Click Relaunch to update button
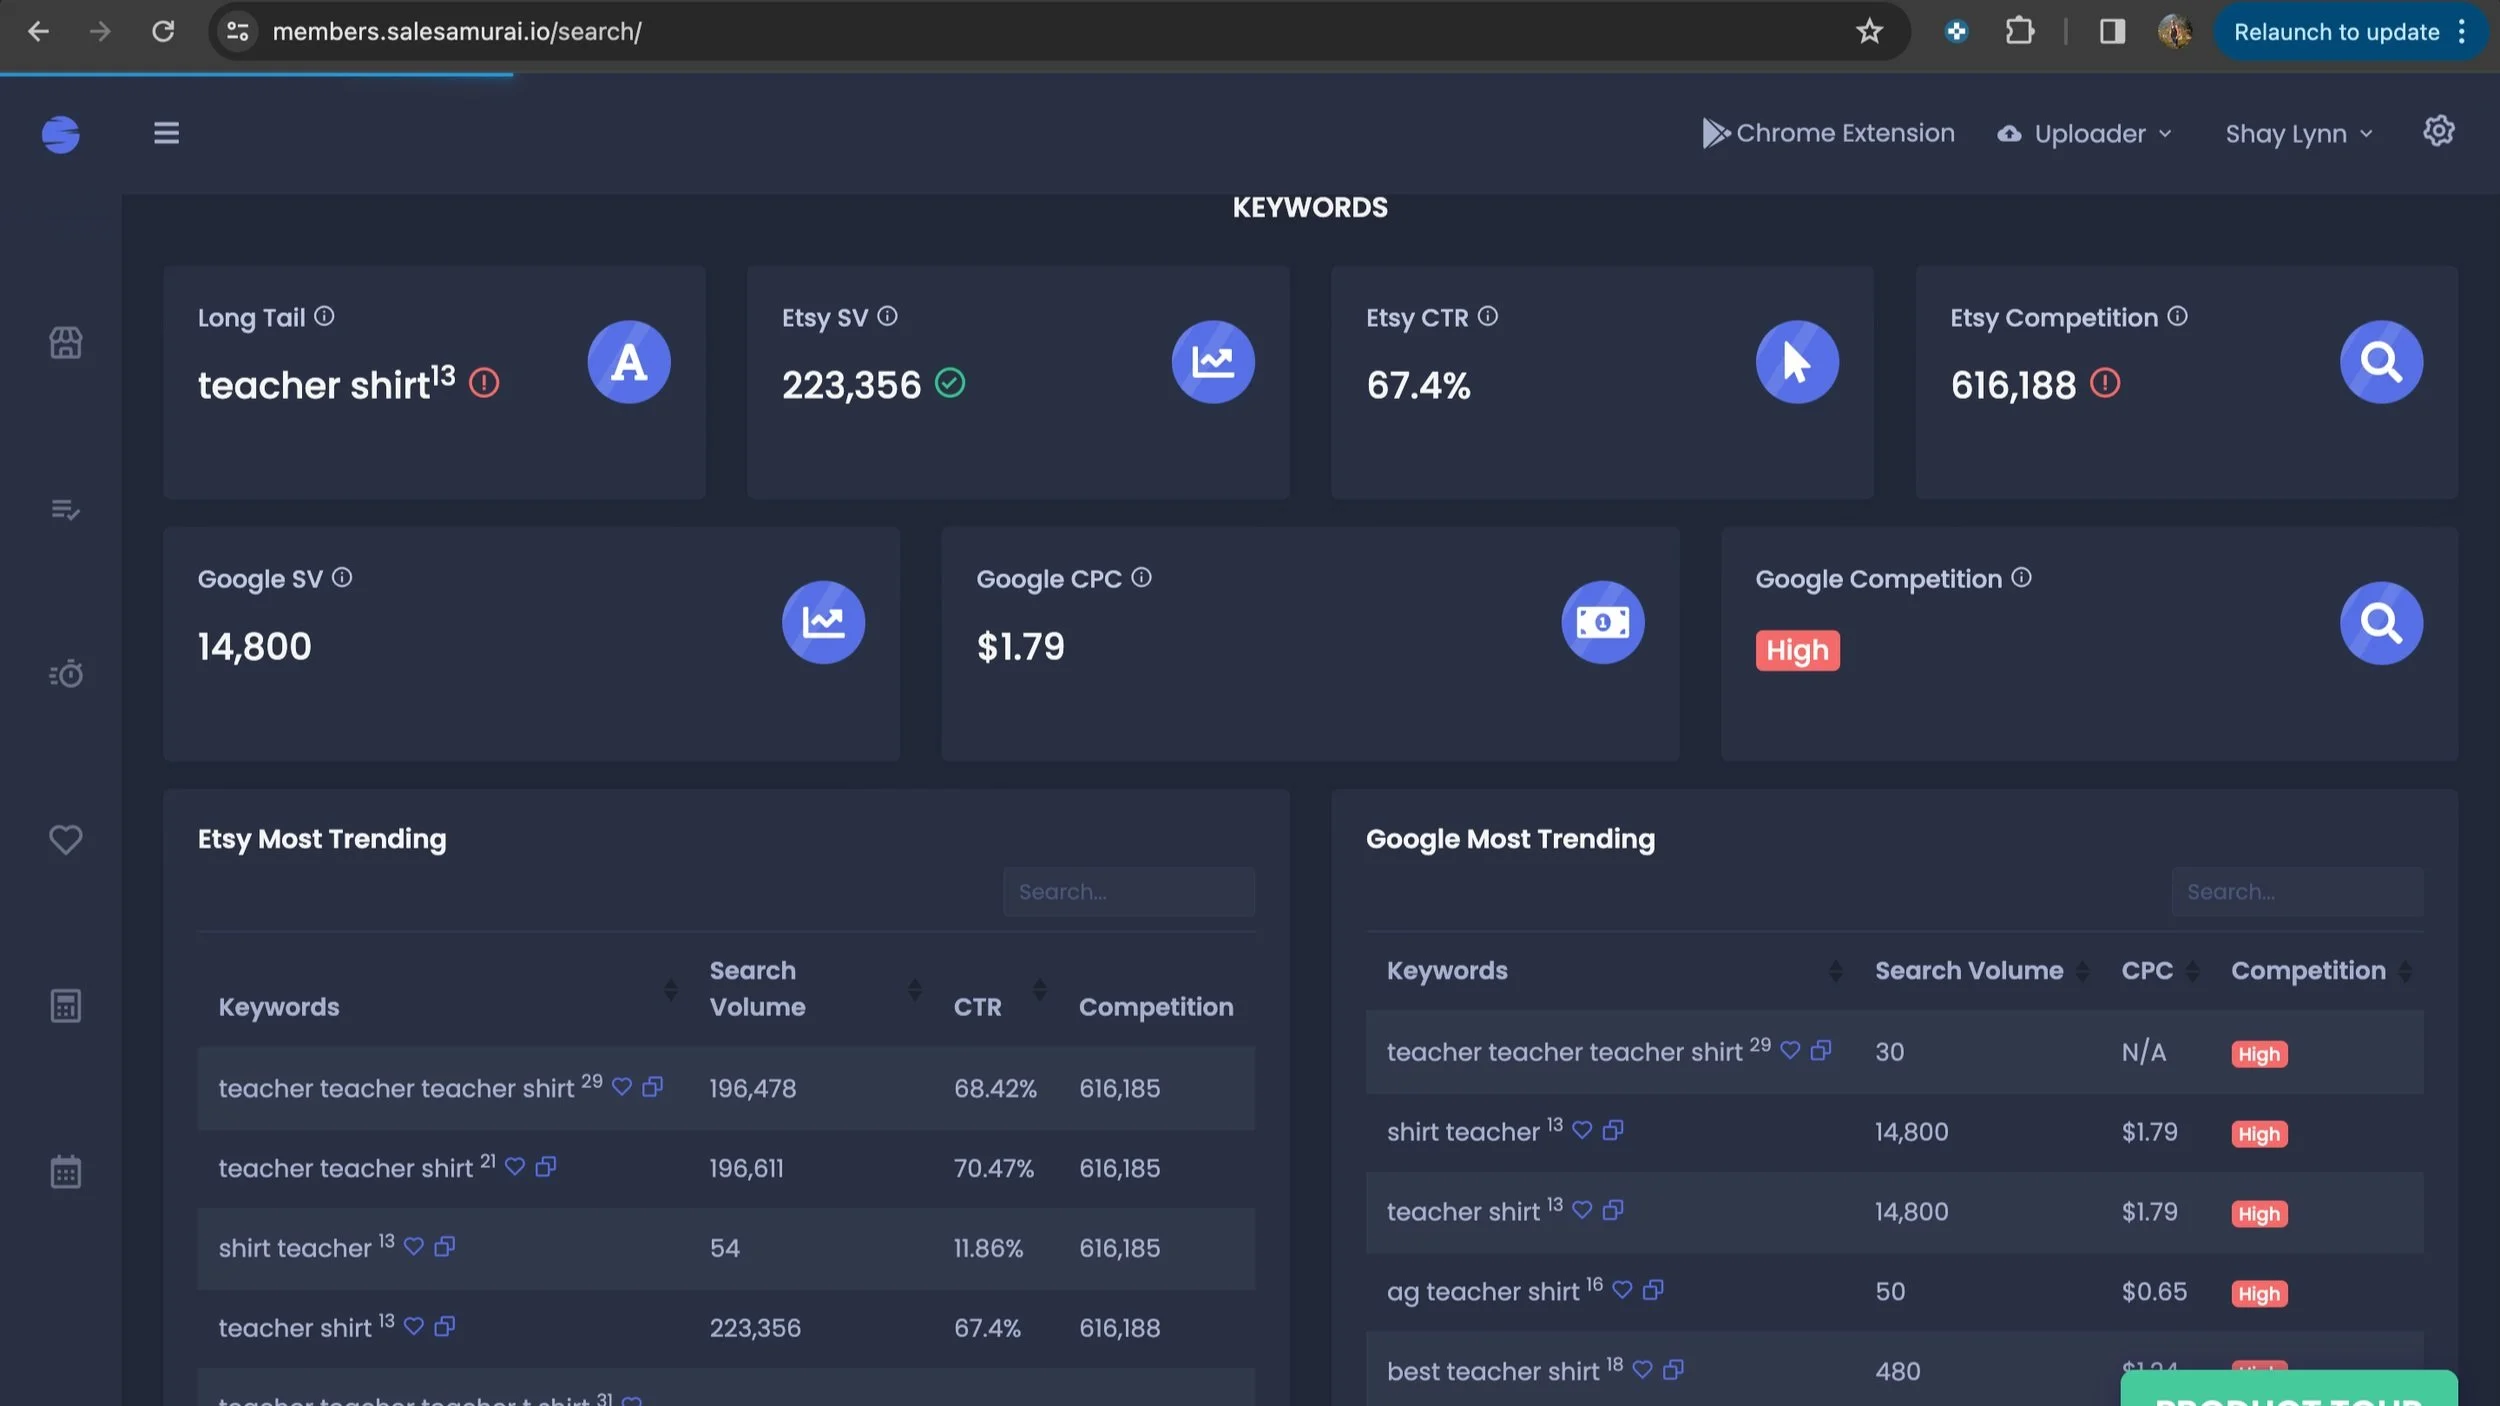Screen dimensions: 2500x1406 point(2336,32)
